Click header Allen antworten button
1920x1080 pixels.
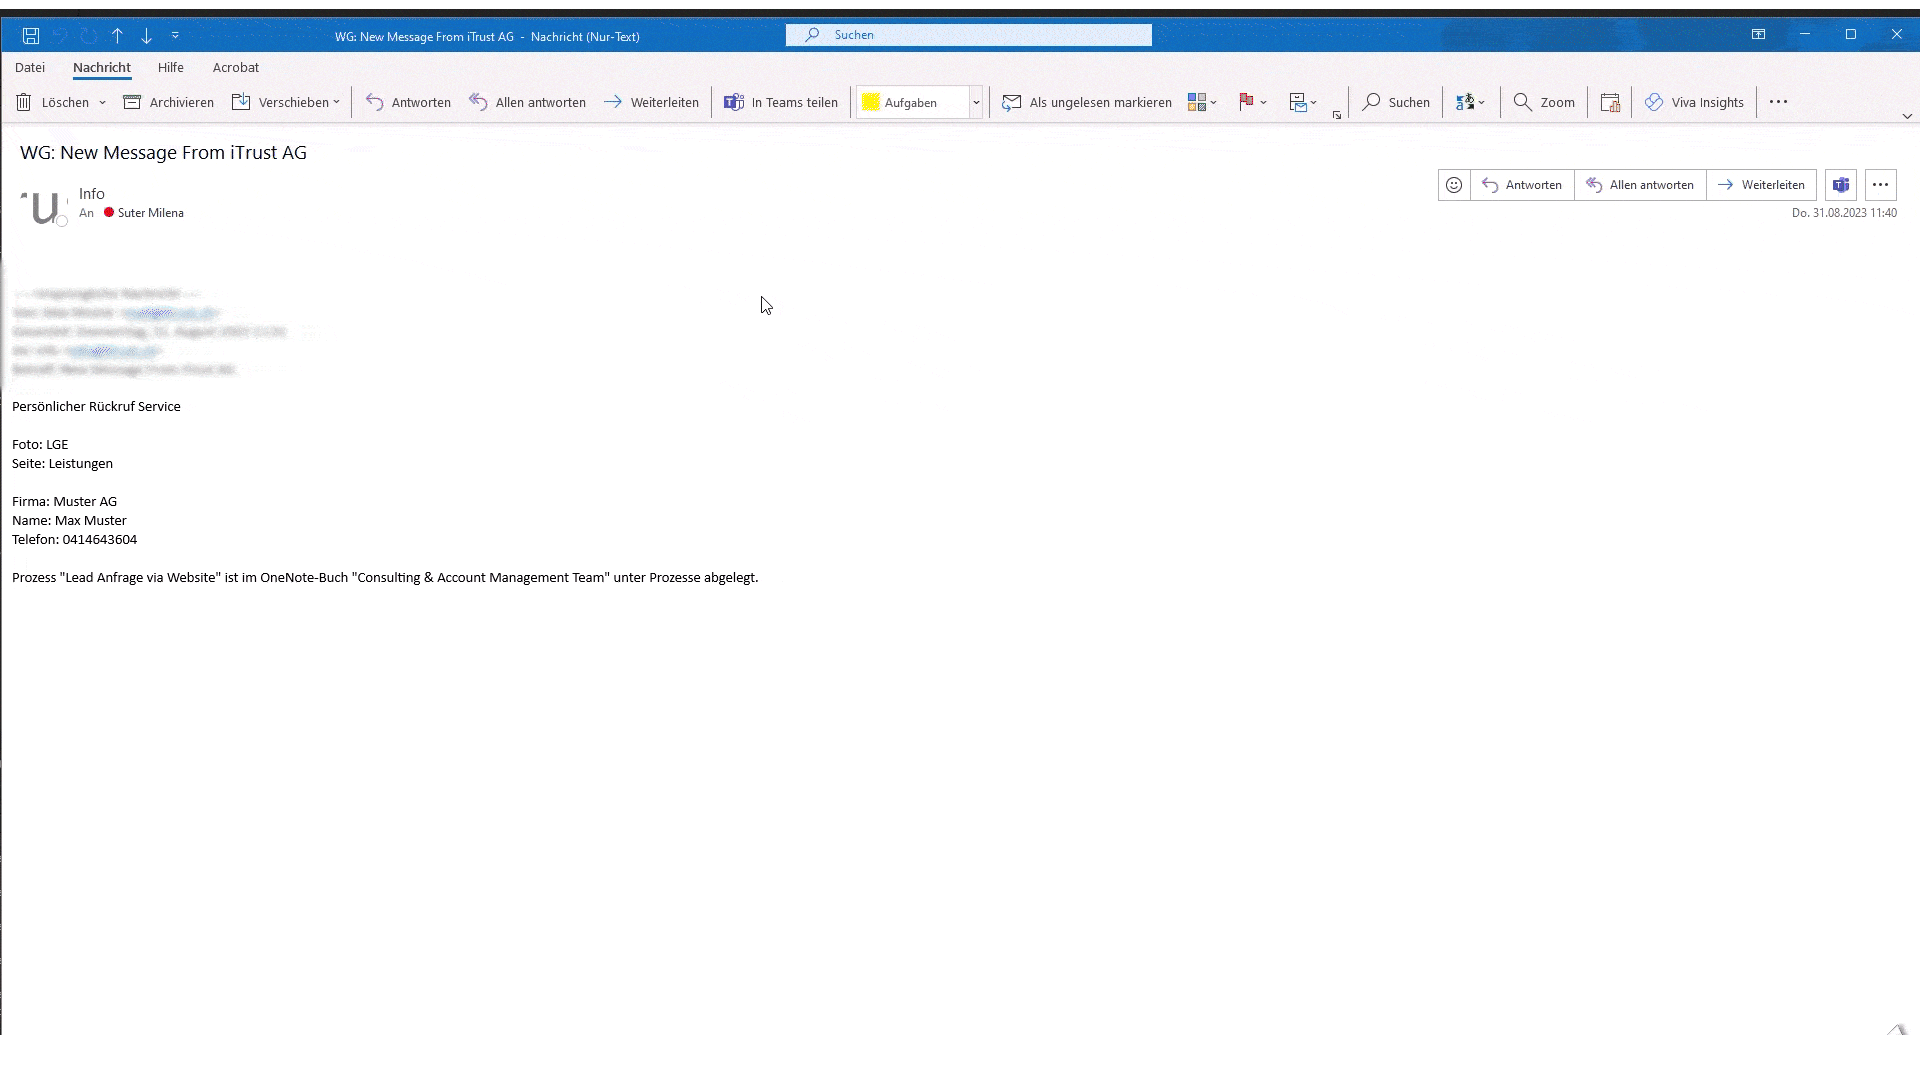[1640, 185]
